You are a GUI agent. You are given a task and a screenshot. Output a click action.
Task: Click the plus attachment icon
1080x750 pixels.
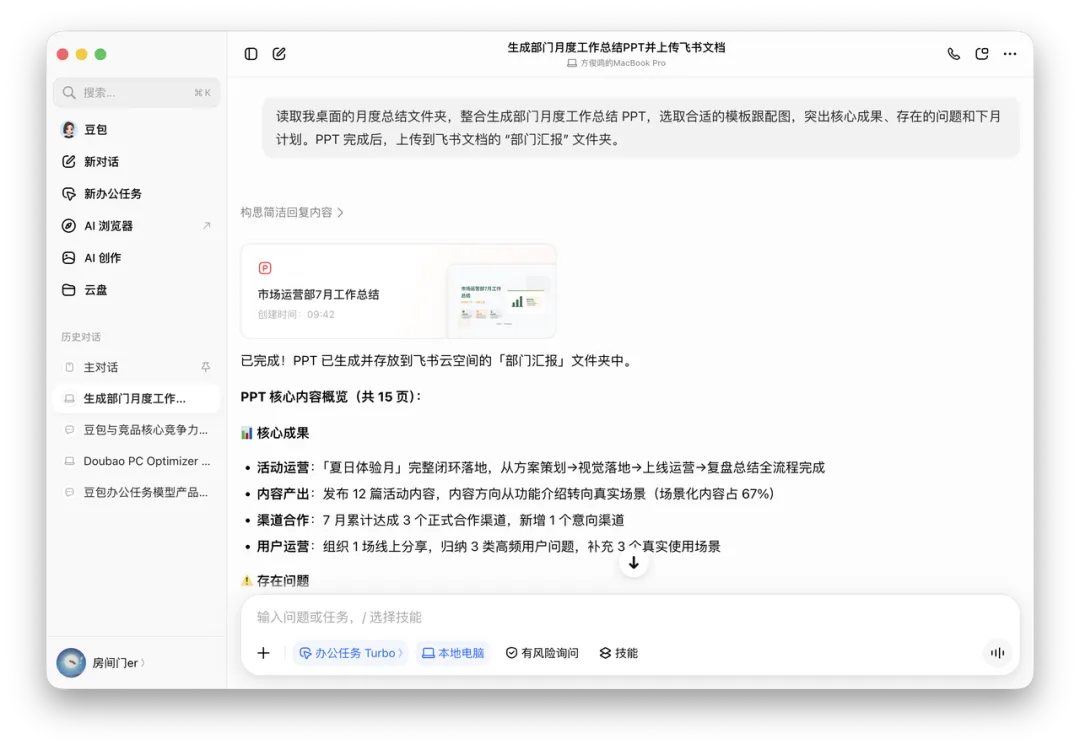coord(263,653)
